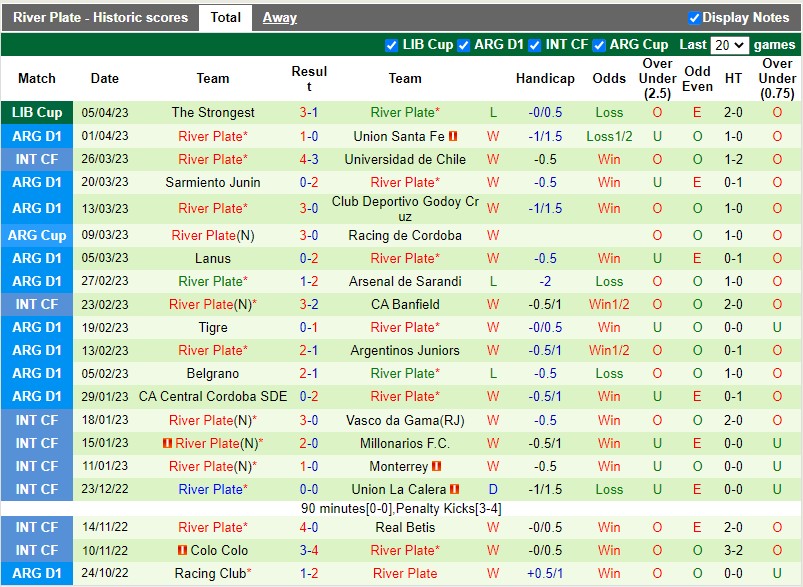This screenshot has width=803, height=587.
Task: Click red card icon beside Union La Calera
Action: pyautogui.click(x=454, y=489)
